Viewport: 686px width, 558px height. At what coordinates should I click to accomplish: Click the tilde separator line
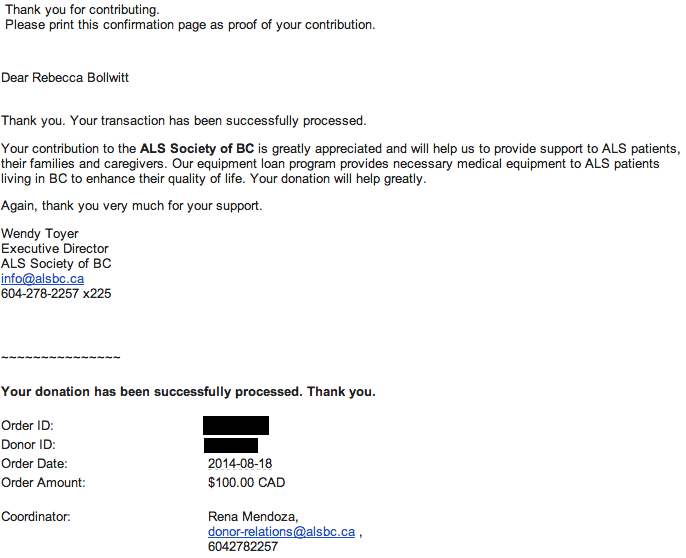pos(61,358)
